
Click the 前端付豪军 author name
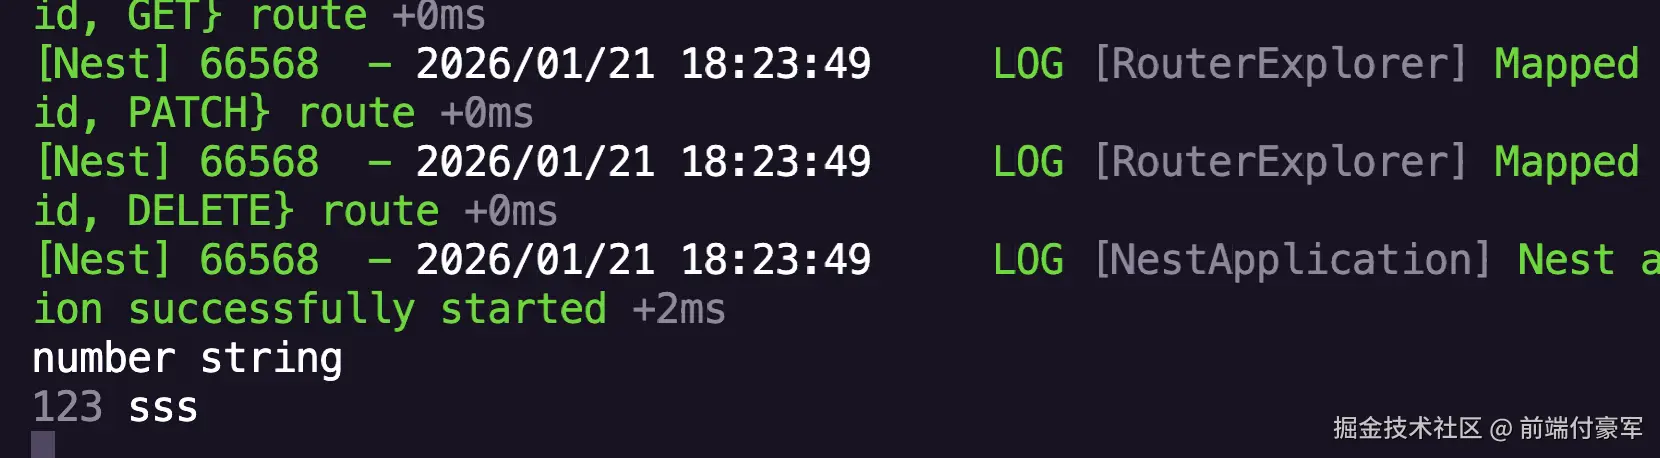pos(1581,428)
